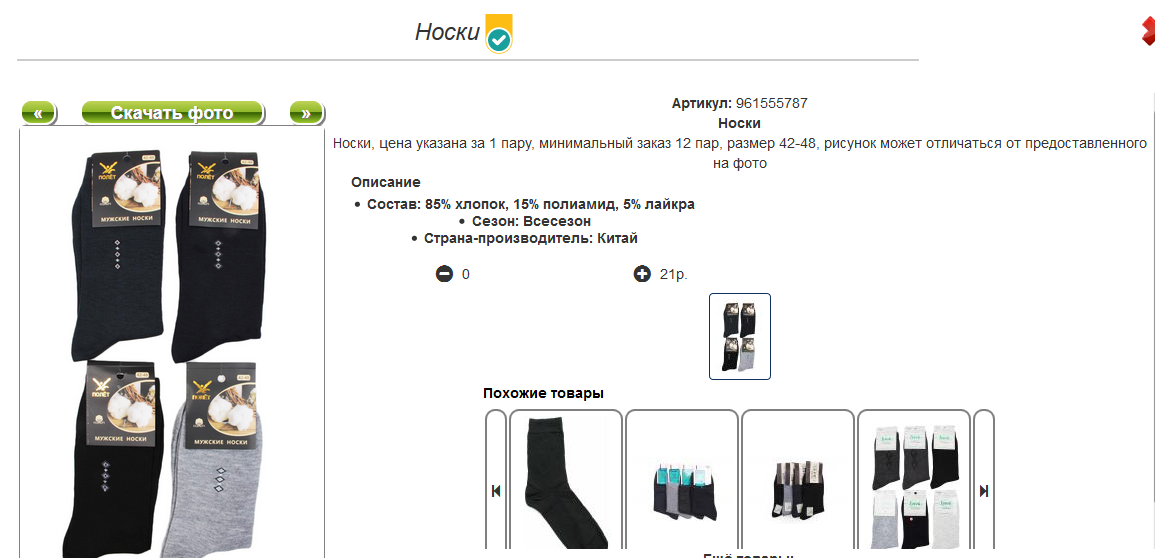Click the price 21р. label

673,275
